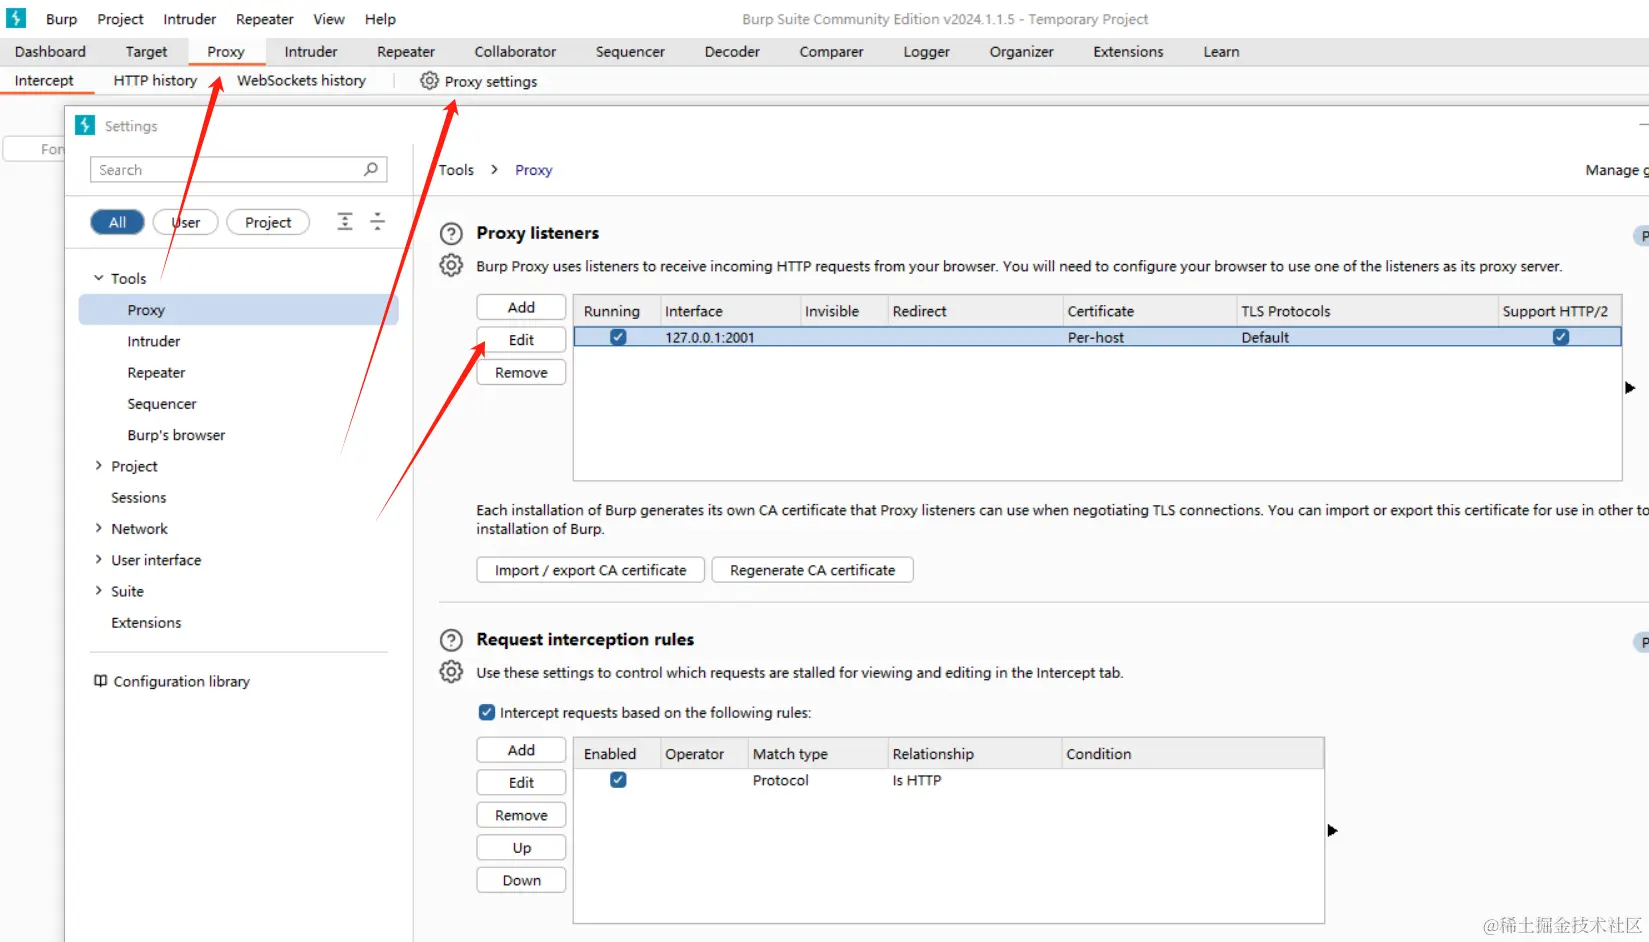Expand all settings tree sections icon

(345, 222)
